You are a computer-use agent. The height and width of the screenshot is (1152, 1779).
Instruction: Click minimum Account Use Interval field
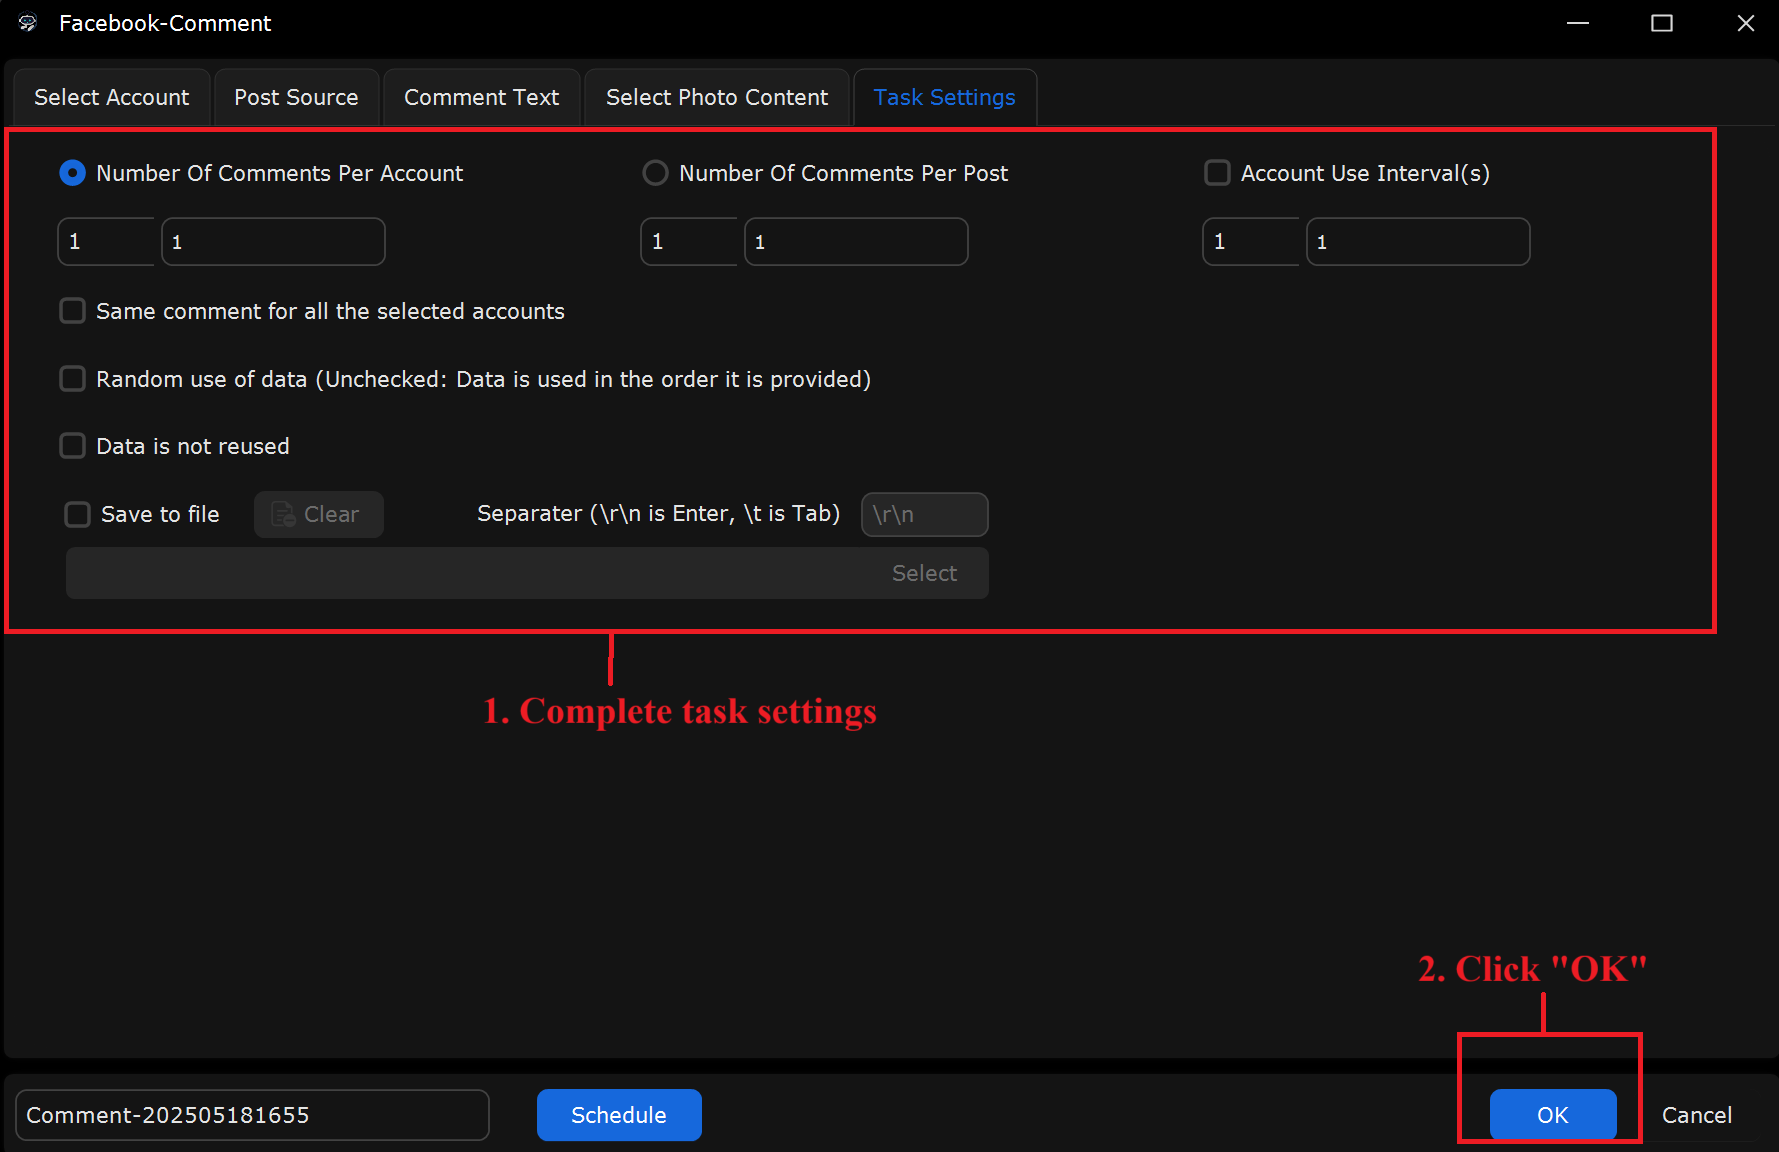(1251, 241)
